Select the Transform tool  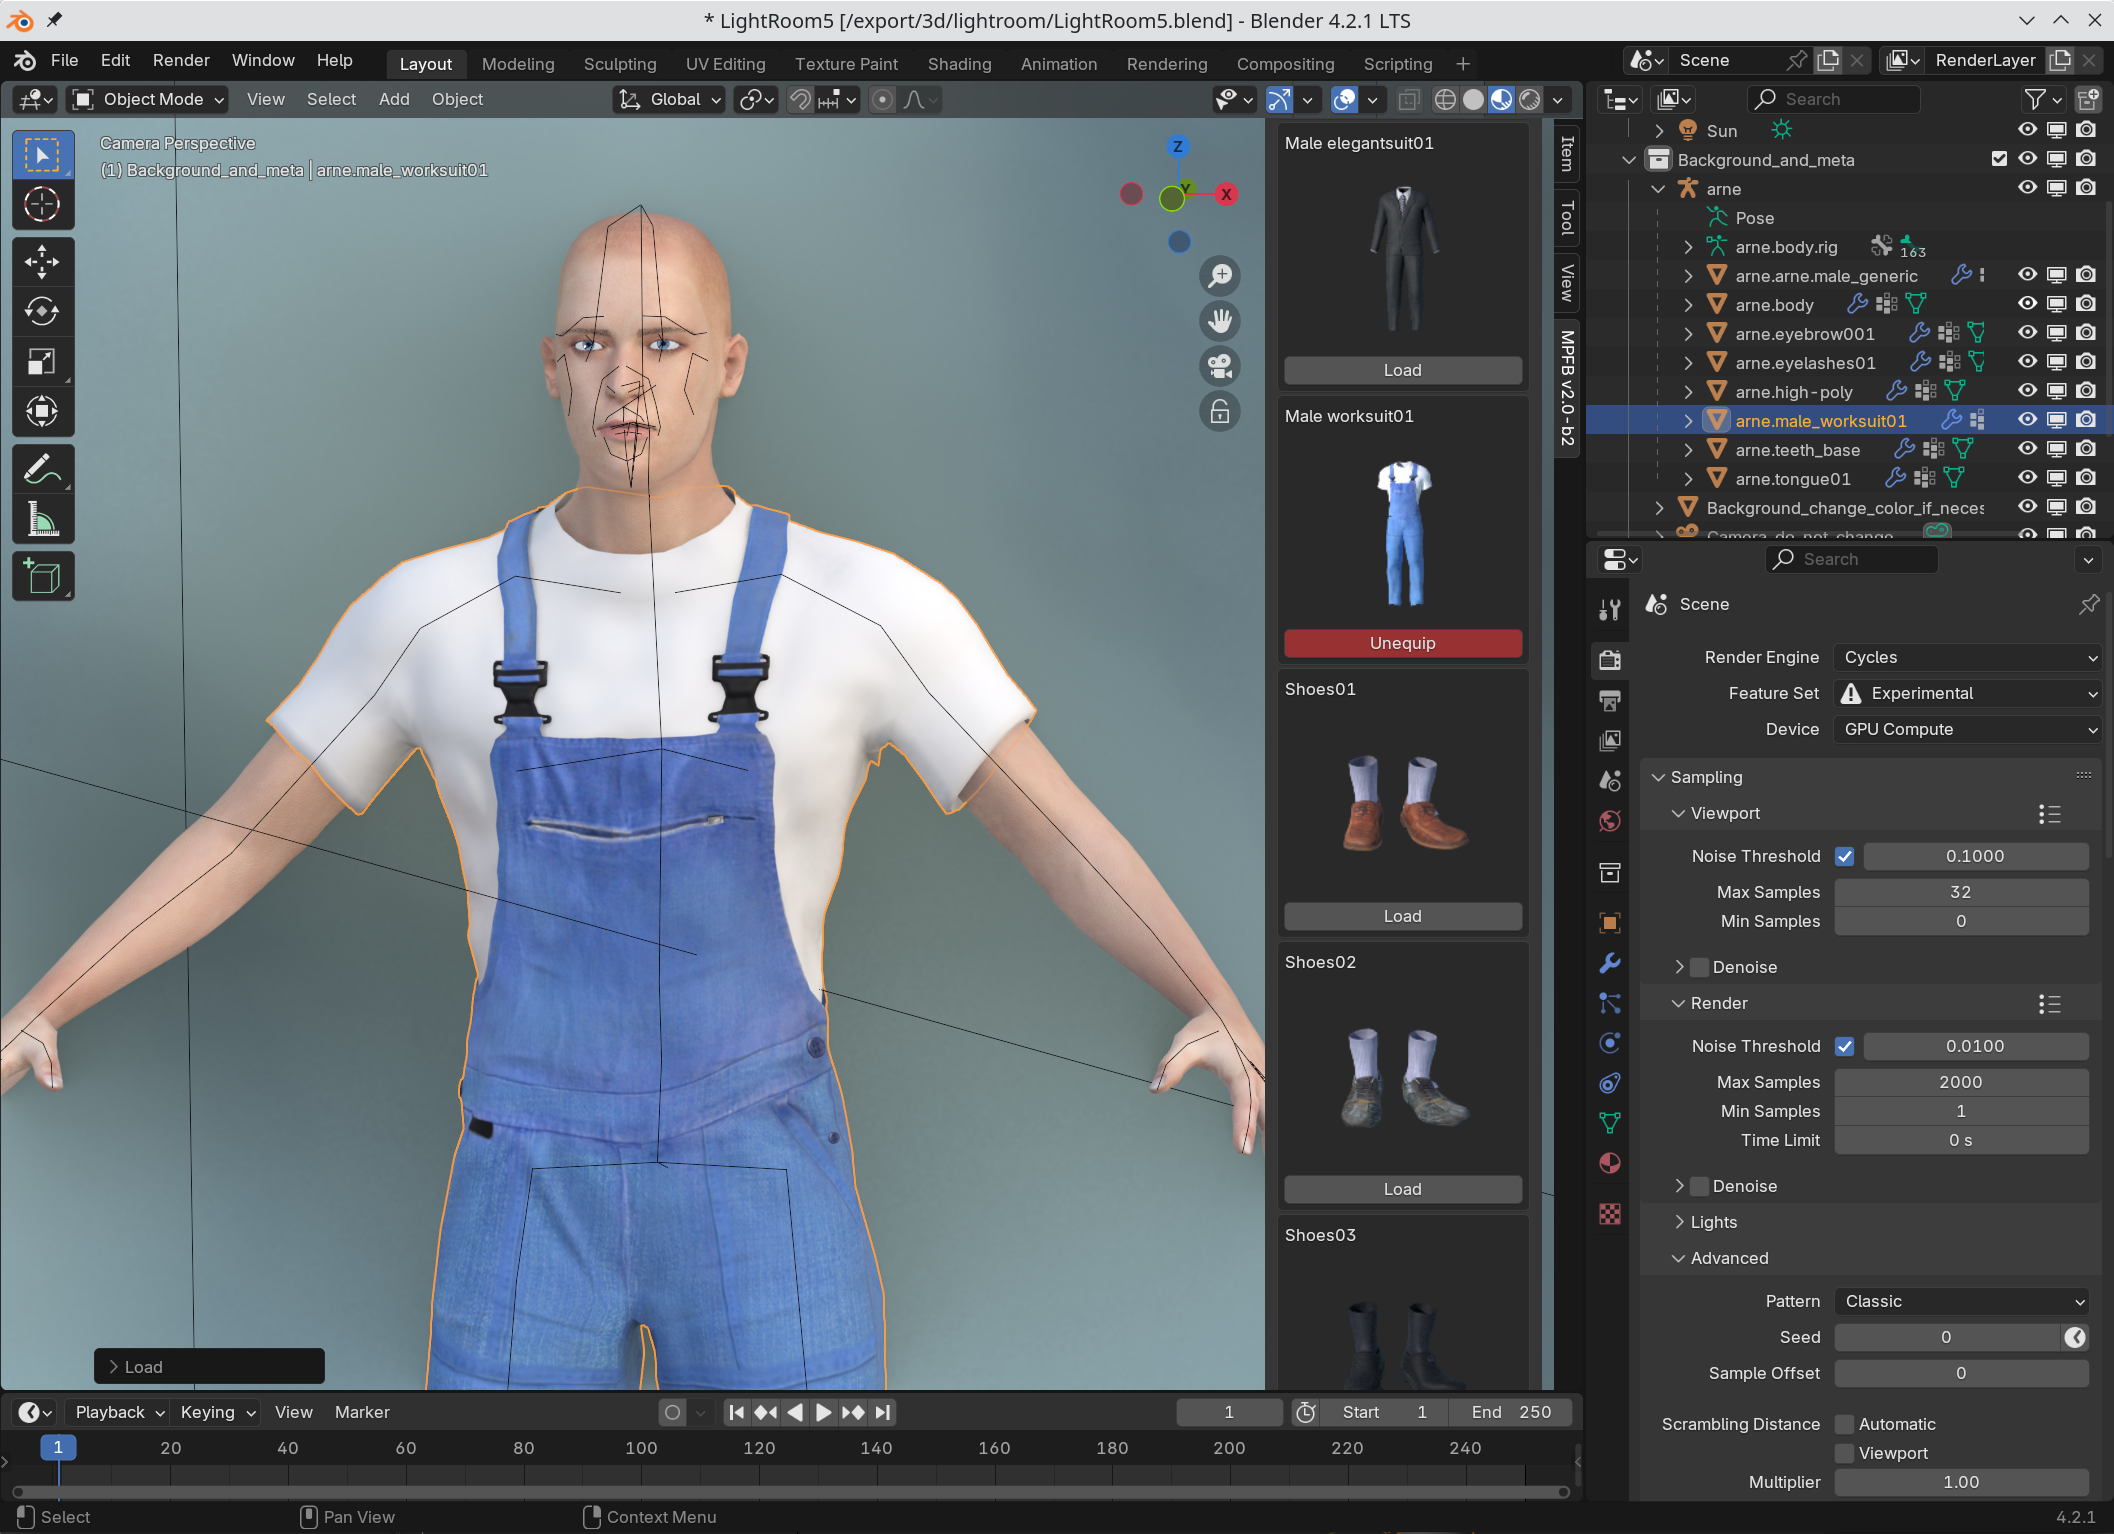pos(42,411)
